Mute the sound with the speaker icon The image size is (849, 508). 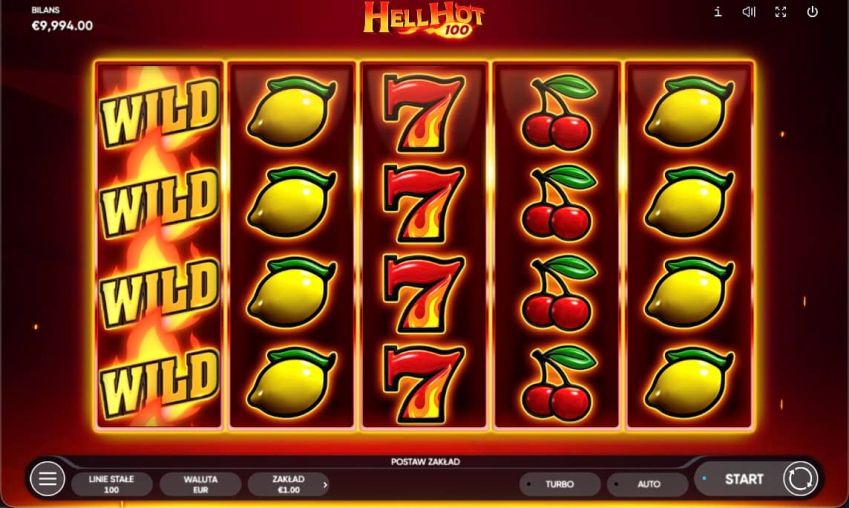[749, 12]
